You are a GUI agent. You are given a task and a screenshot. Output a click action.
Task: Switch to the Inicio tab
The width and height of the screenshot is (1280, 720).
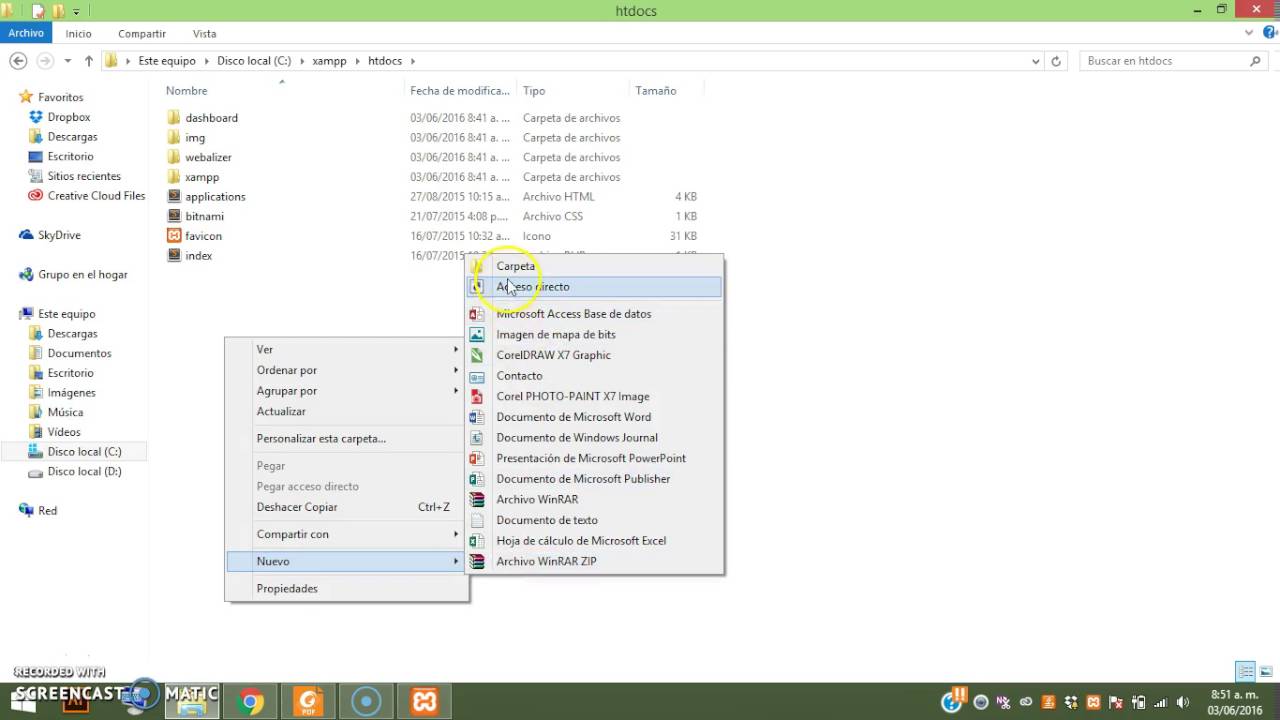point(79,33)
